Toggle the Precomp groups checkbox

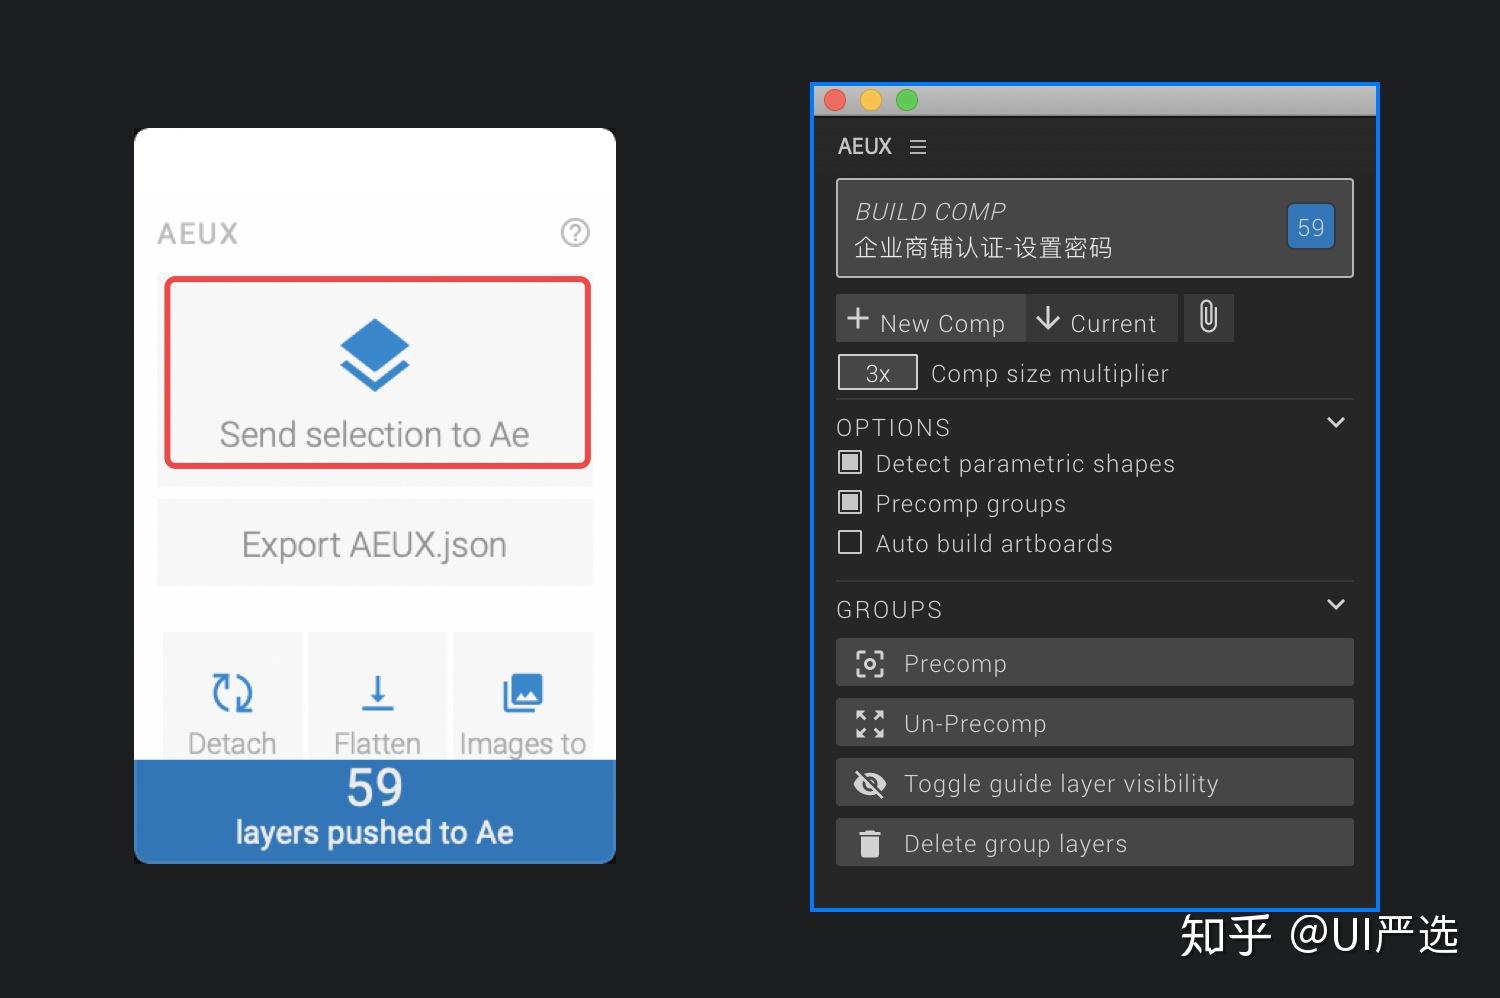pos(850,502)
